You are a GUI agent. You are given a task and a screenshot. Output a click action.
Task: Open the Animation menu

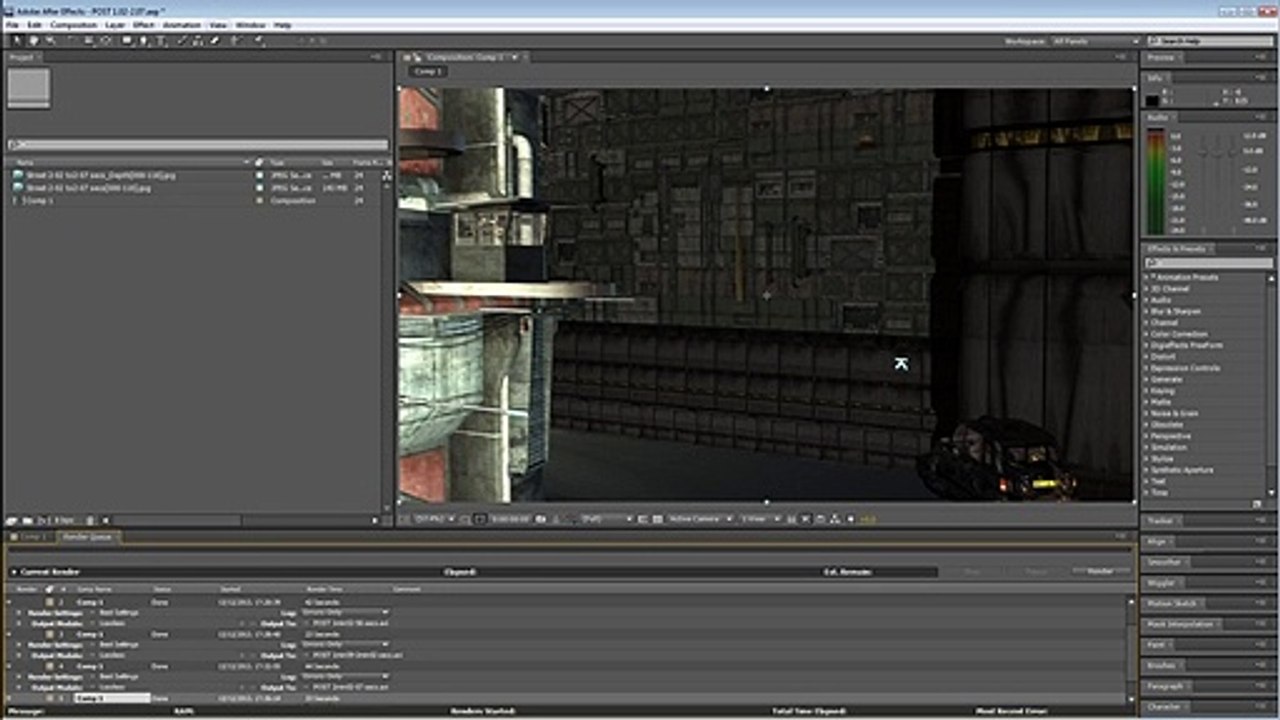(181, 24)
